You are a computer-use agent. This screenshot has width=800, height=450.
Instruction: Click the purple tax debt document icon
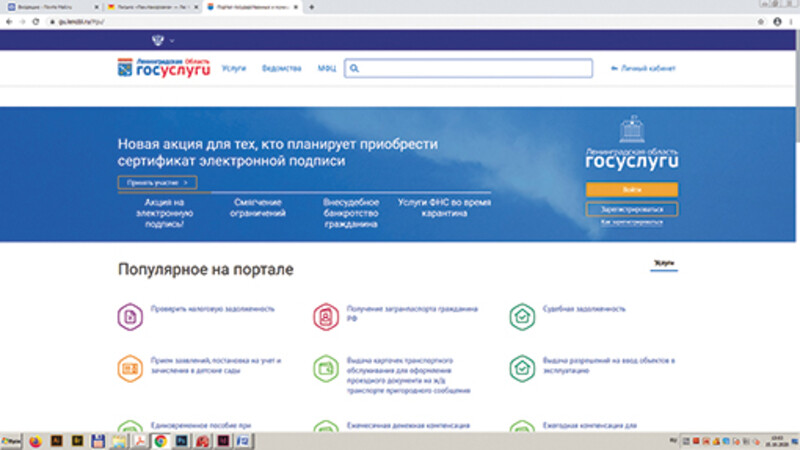point(130,316)
